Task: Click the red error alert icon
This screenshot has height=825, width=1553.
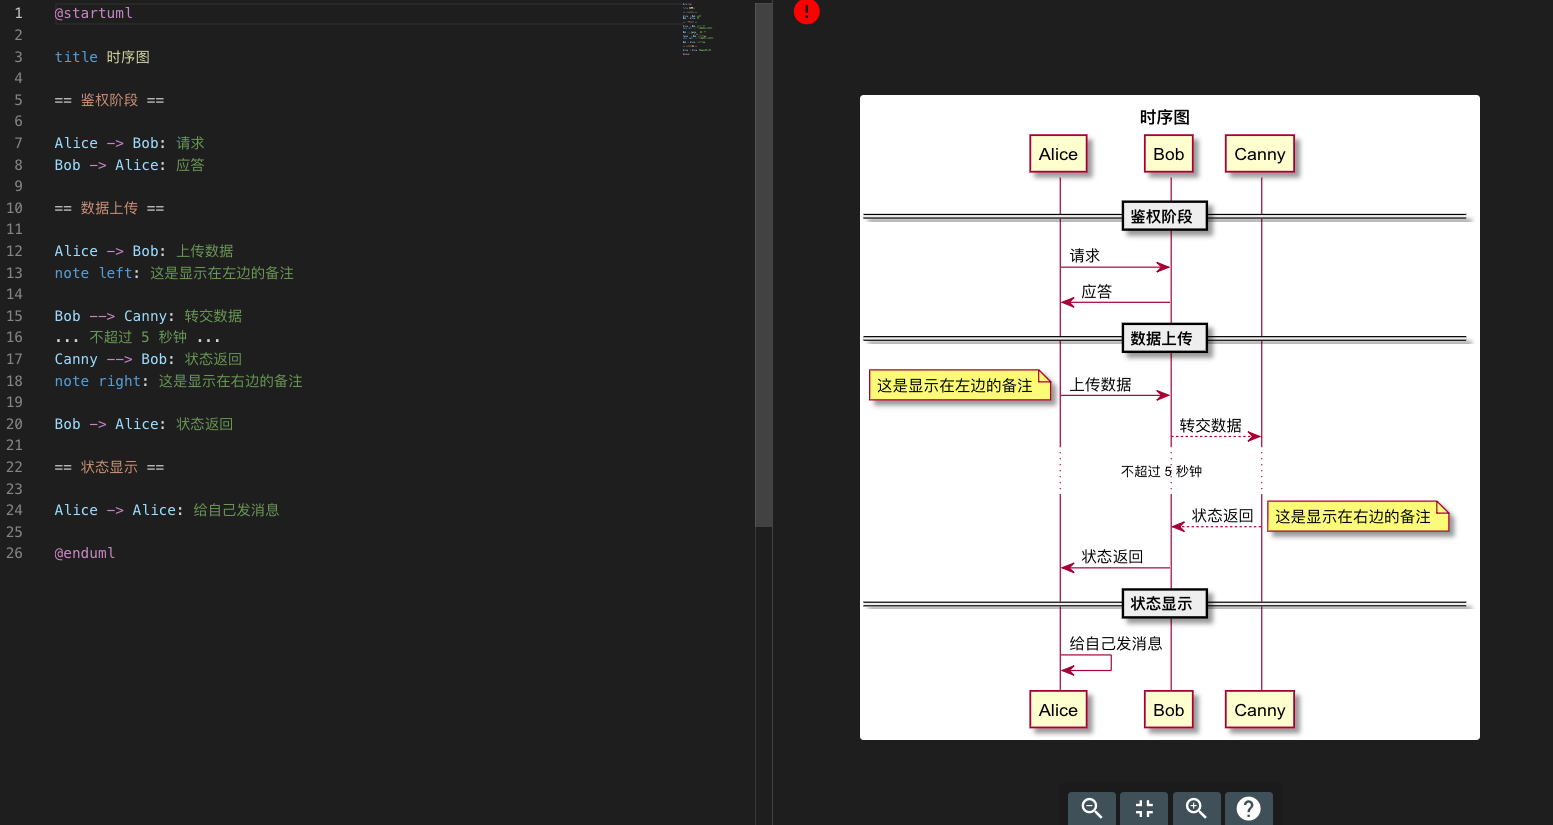Action: (806, 11)
